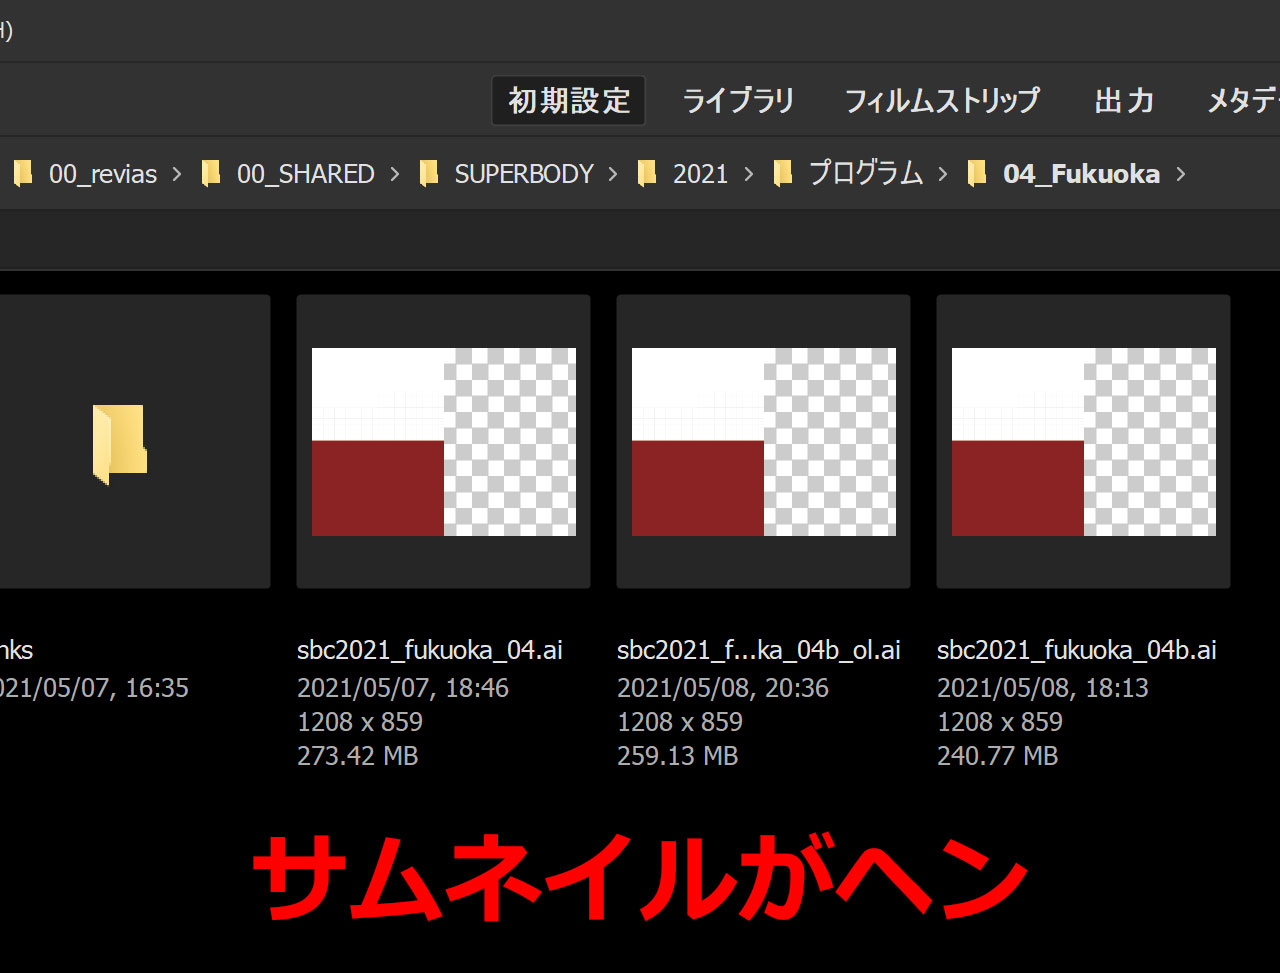Click the sbc2021_fukuoka_04b.ai file name label
This screenshot has width=1280, height=973.
coord(1077,650)
